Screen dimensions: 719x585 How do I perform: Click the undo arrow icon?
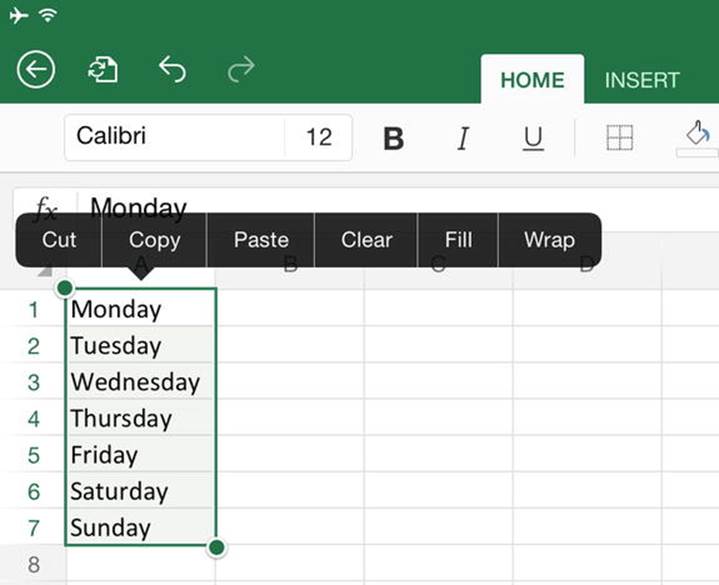[172, 69]
